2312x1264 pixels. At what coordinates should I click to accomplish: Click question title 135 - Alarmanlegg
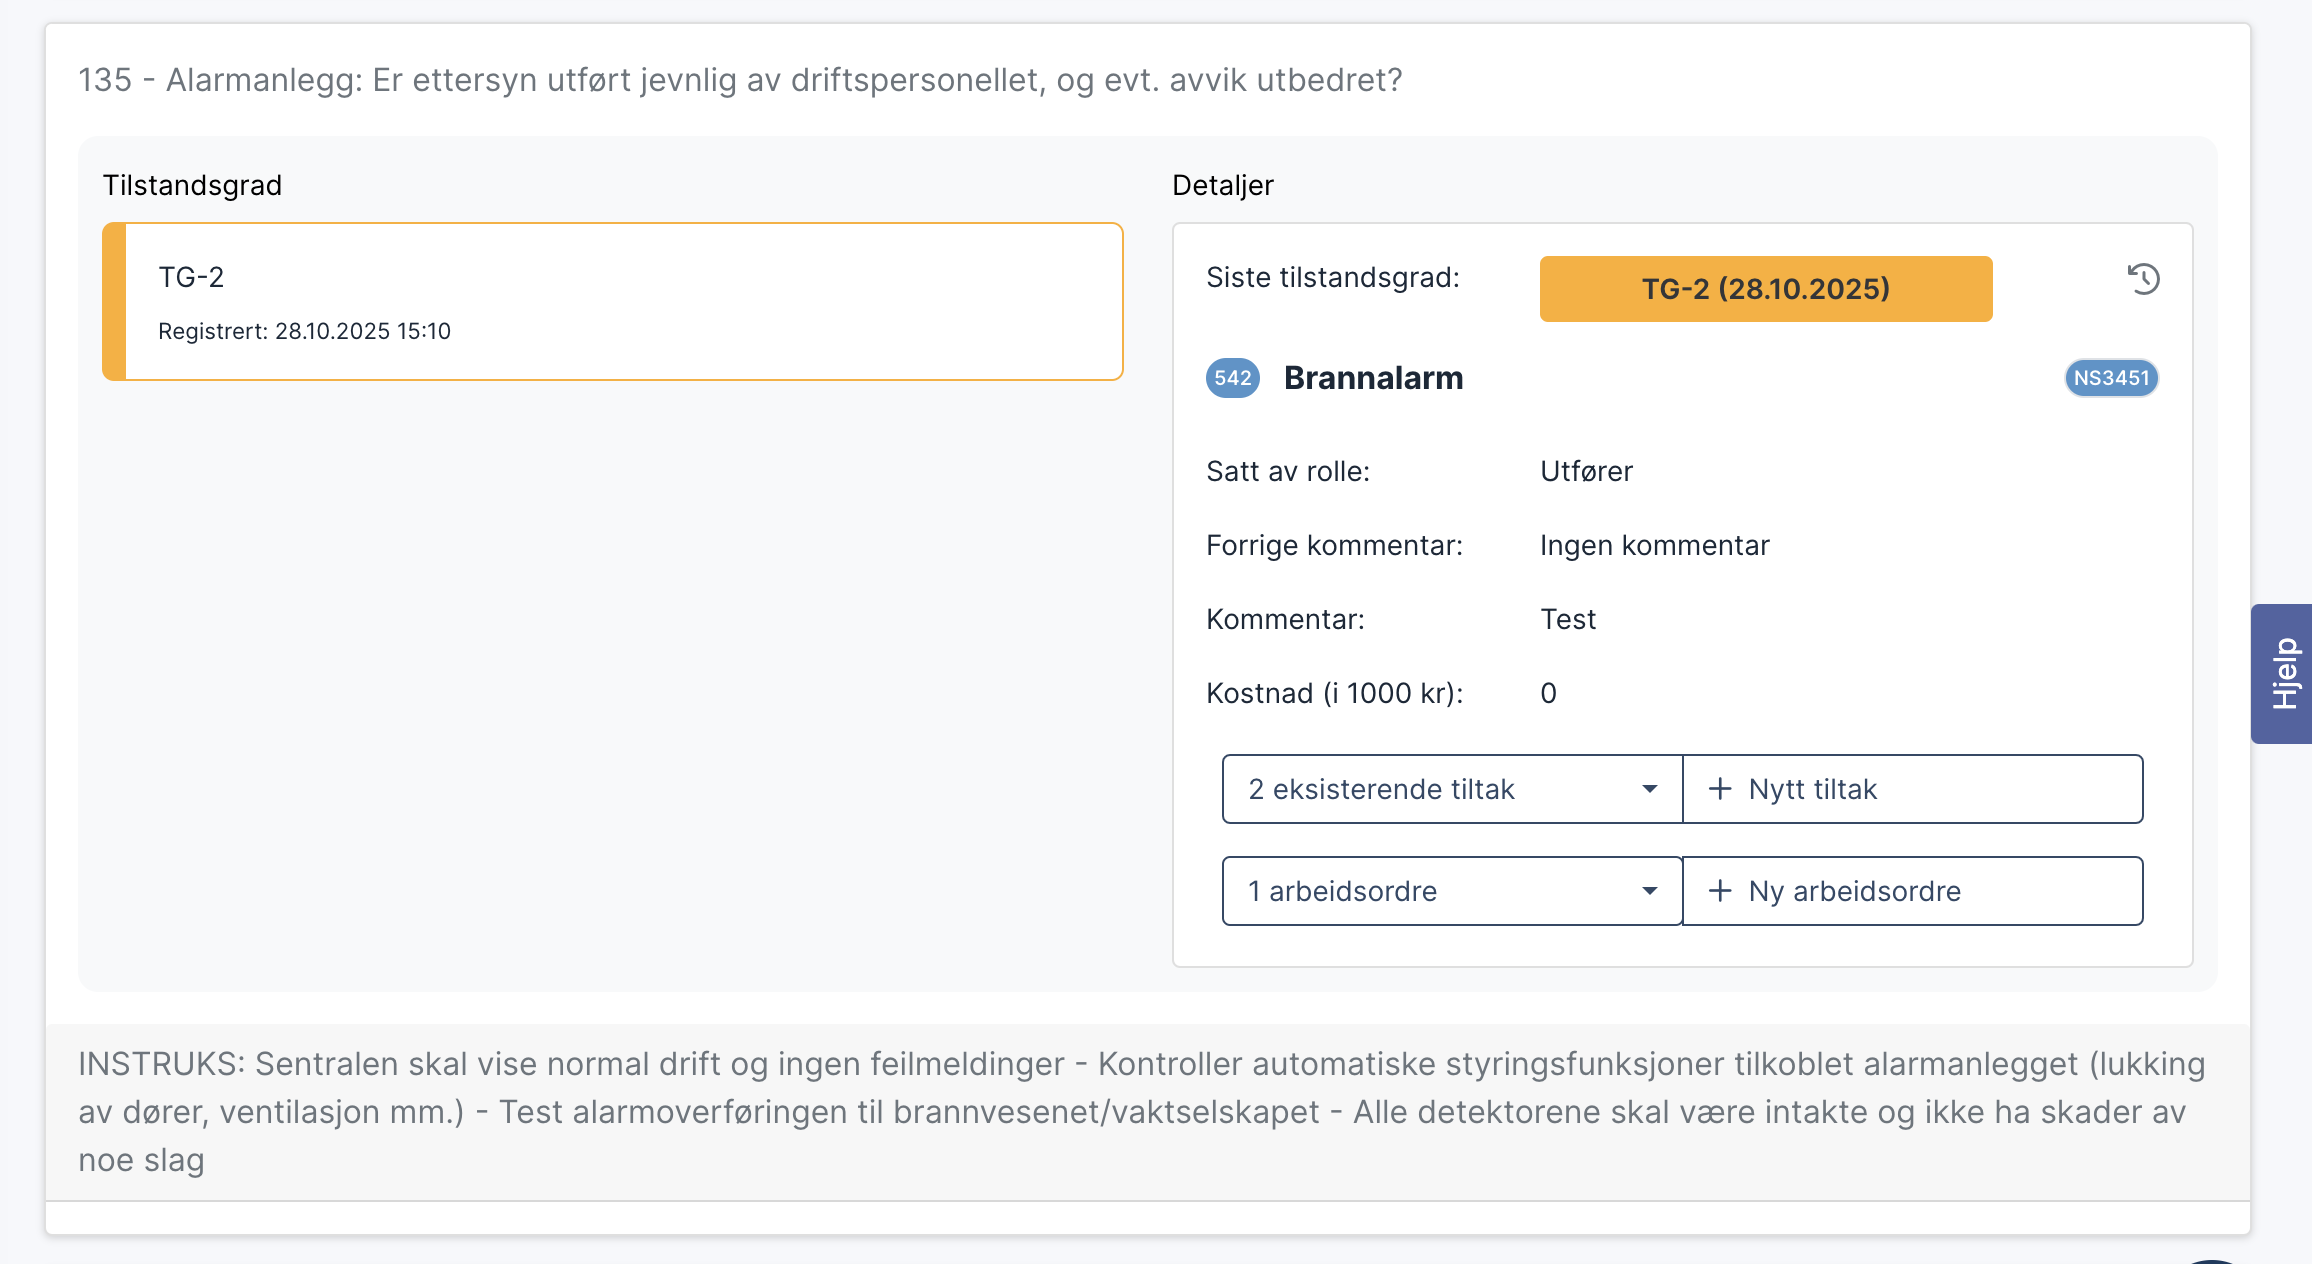coord(740,80)
